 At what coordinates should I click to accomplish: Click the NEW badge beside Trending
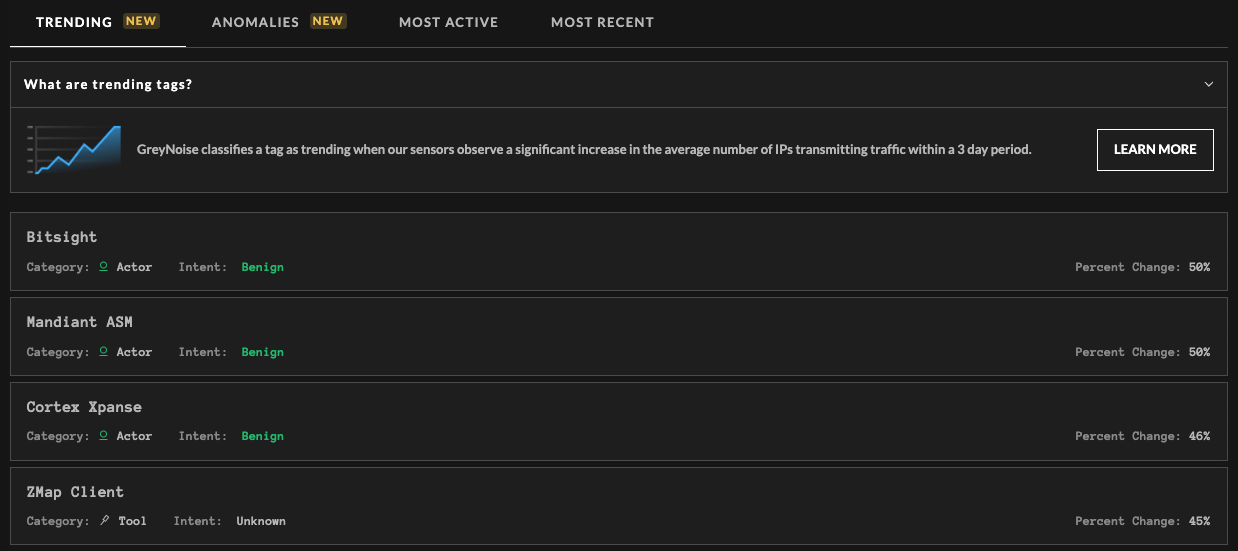pyautogui.click(x=141, y=21)
